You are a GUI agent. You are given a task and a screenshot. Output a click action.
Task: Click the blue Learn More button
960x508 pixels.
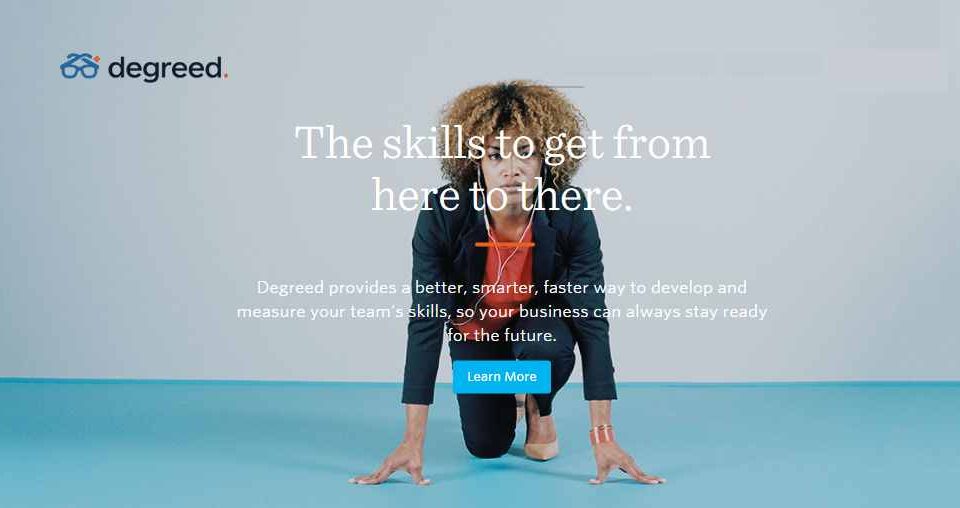pyautogui.click(x=501, y=377)
